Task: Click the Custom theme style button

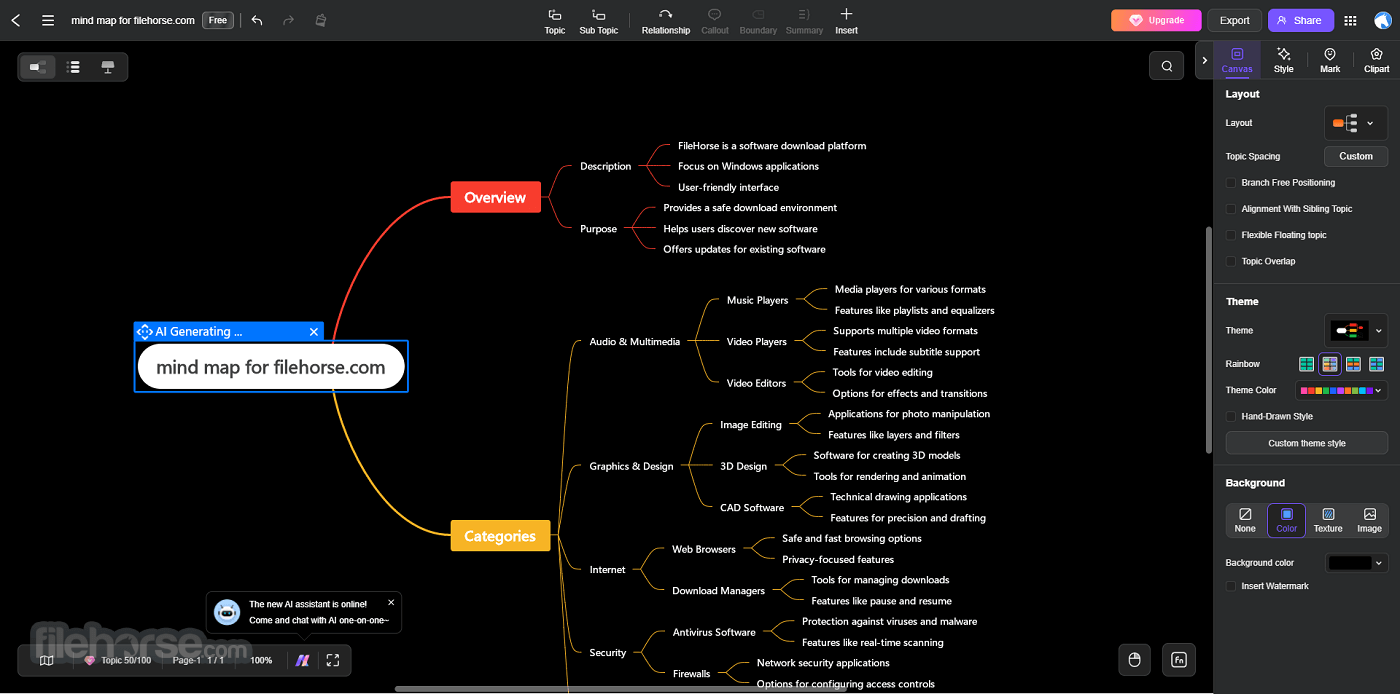Action: (x=1307, y=443)
